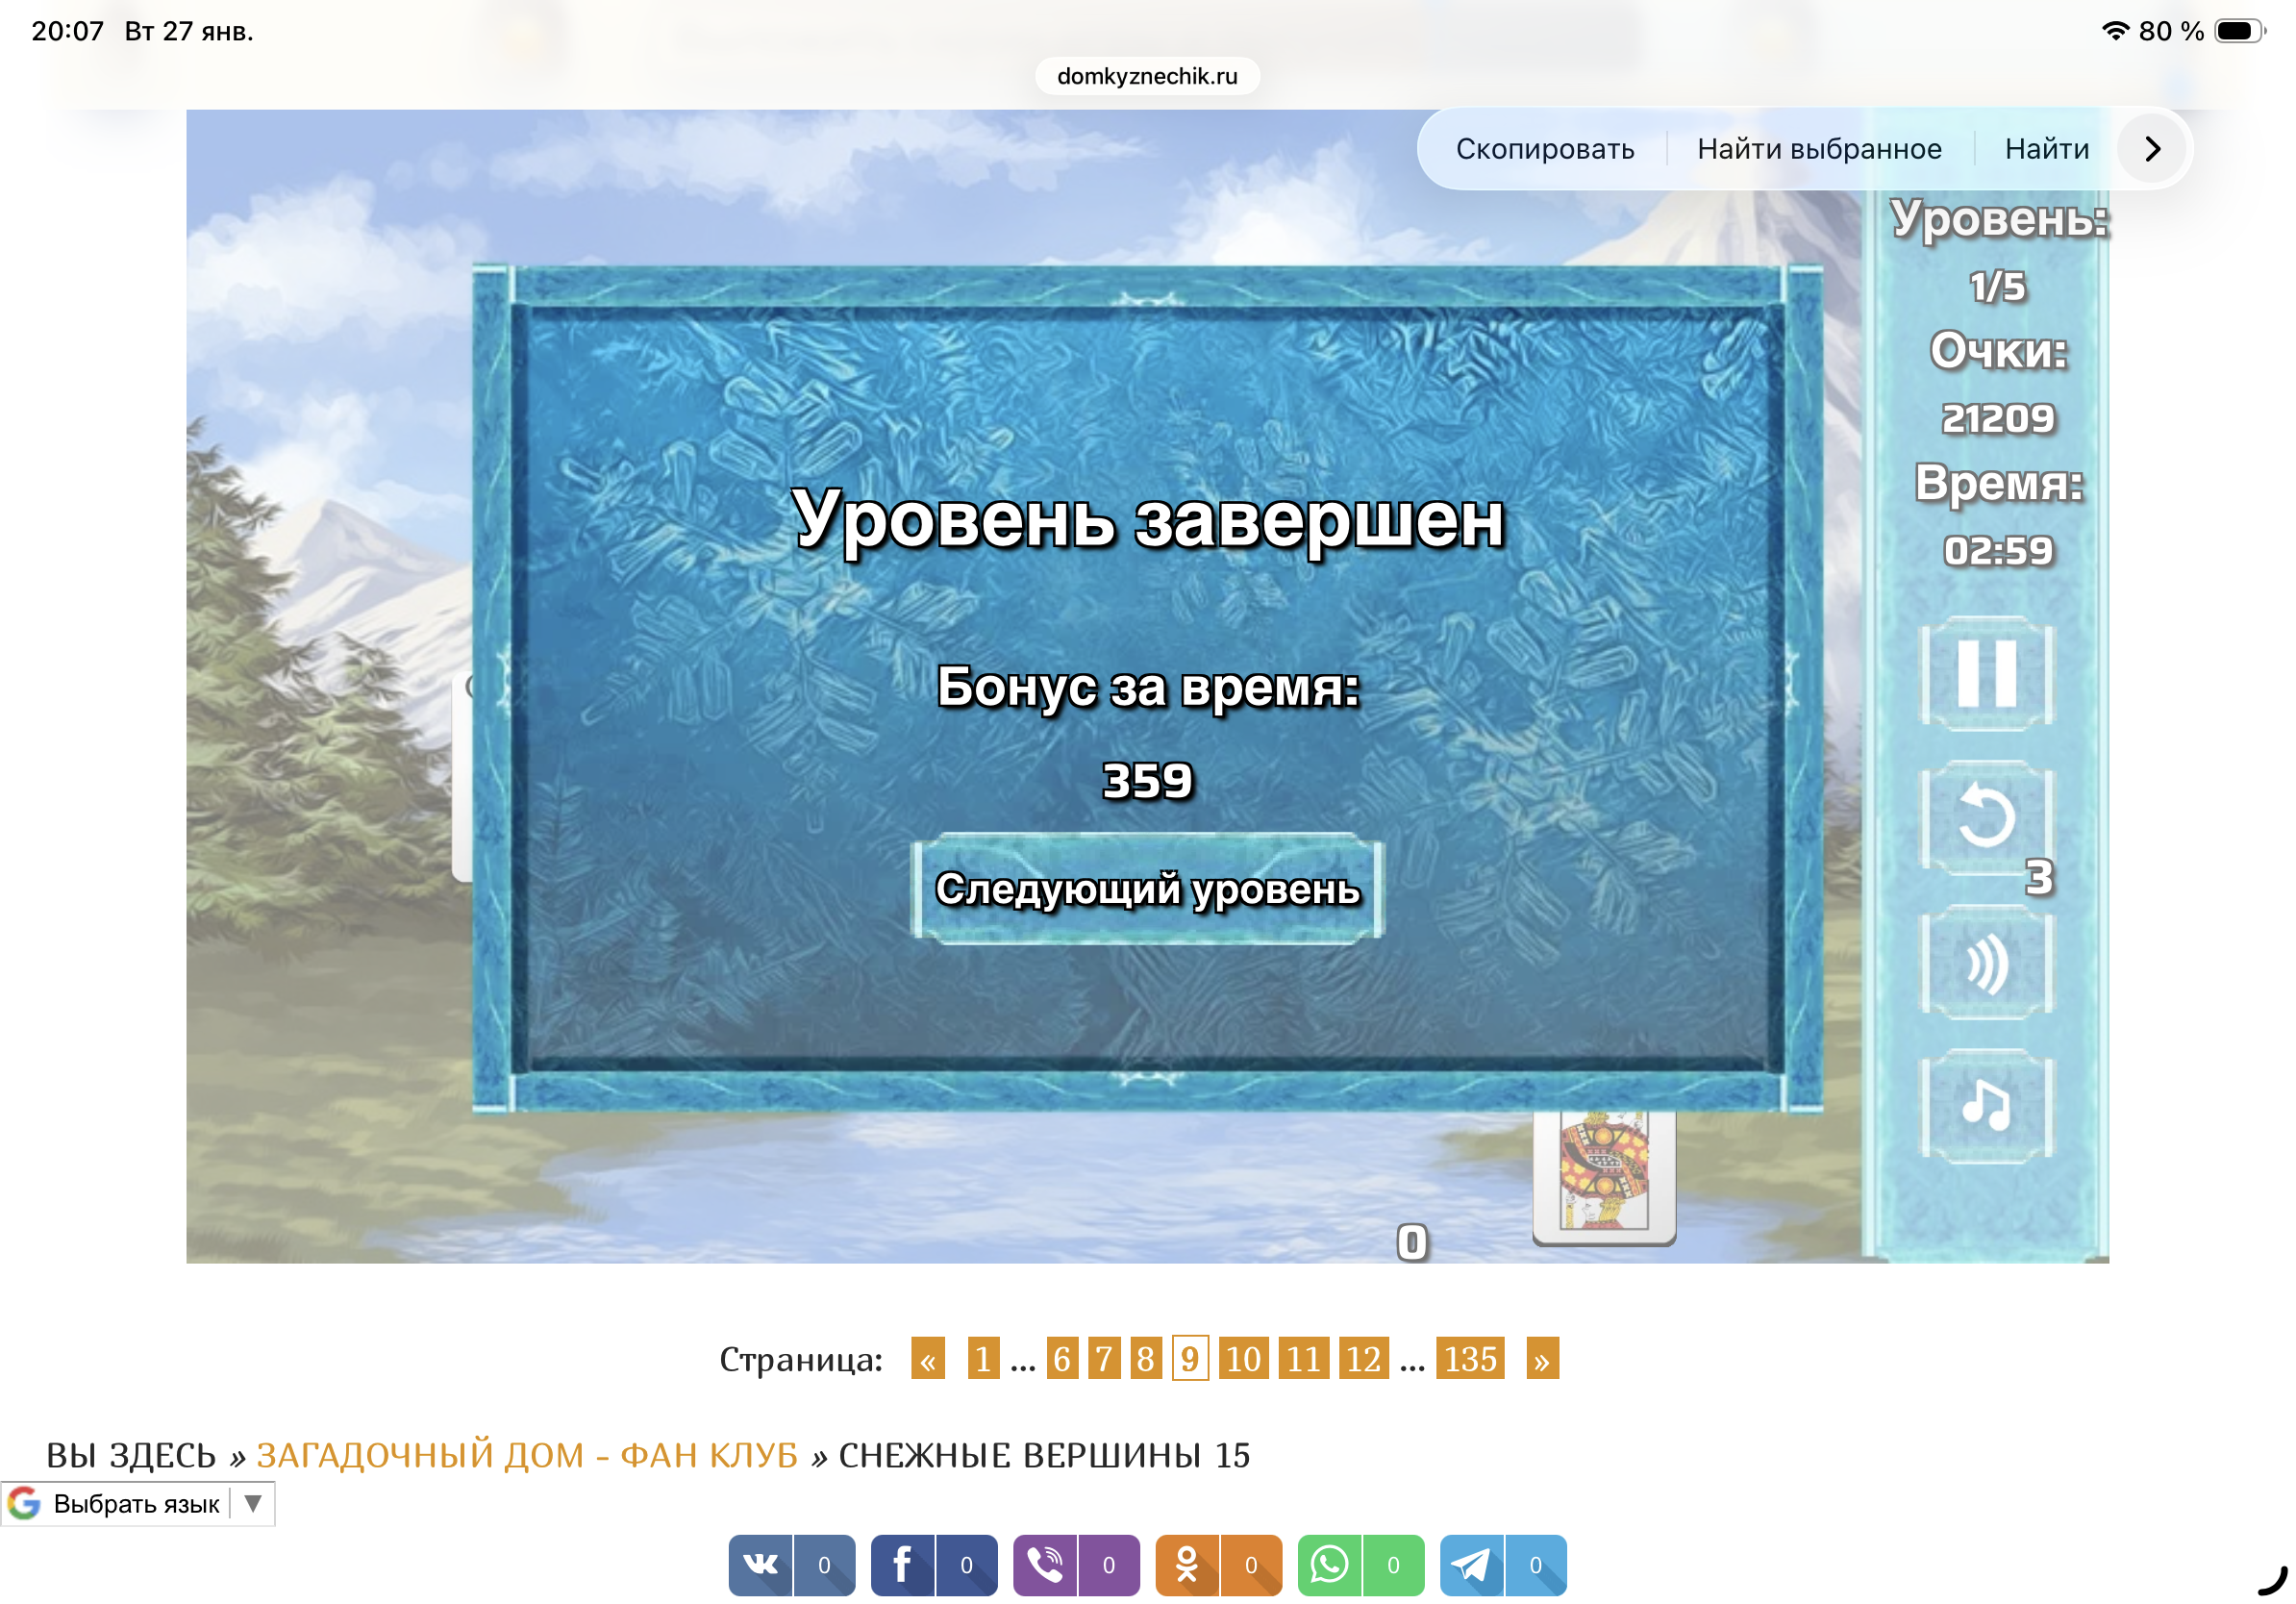Share page via WhatsApp icon
Image resolution: width=2296 pixels, height=1604 pixels.
coord(1329,1565)
